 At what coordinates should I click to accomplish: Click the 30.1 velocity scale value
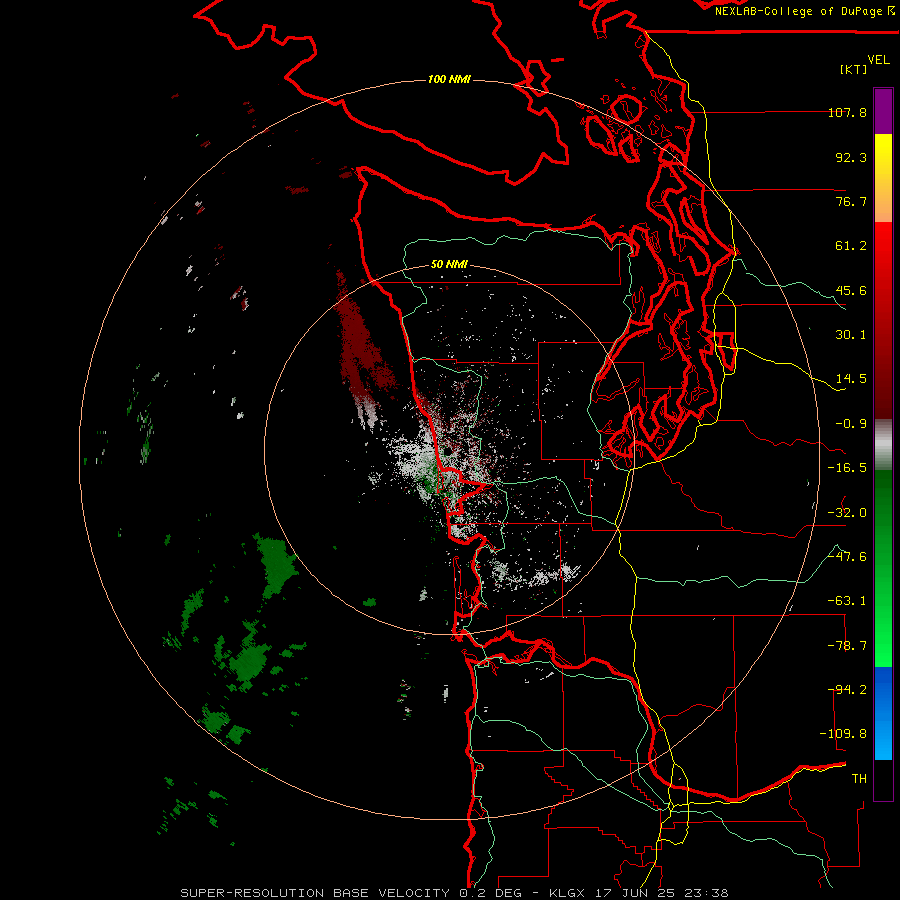click(x=851, y=335)
